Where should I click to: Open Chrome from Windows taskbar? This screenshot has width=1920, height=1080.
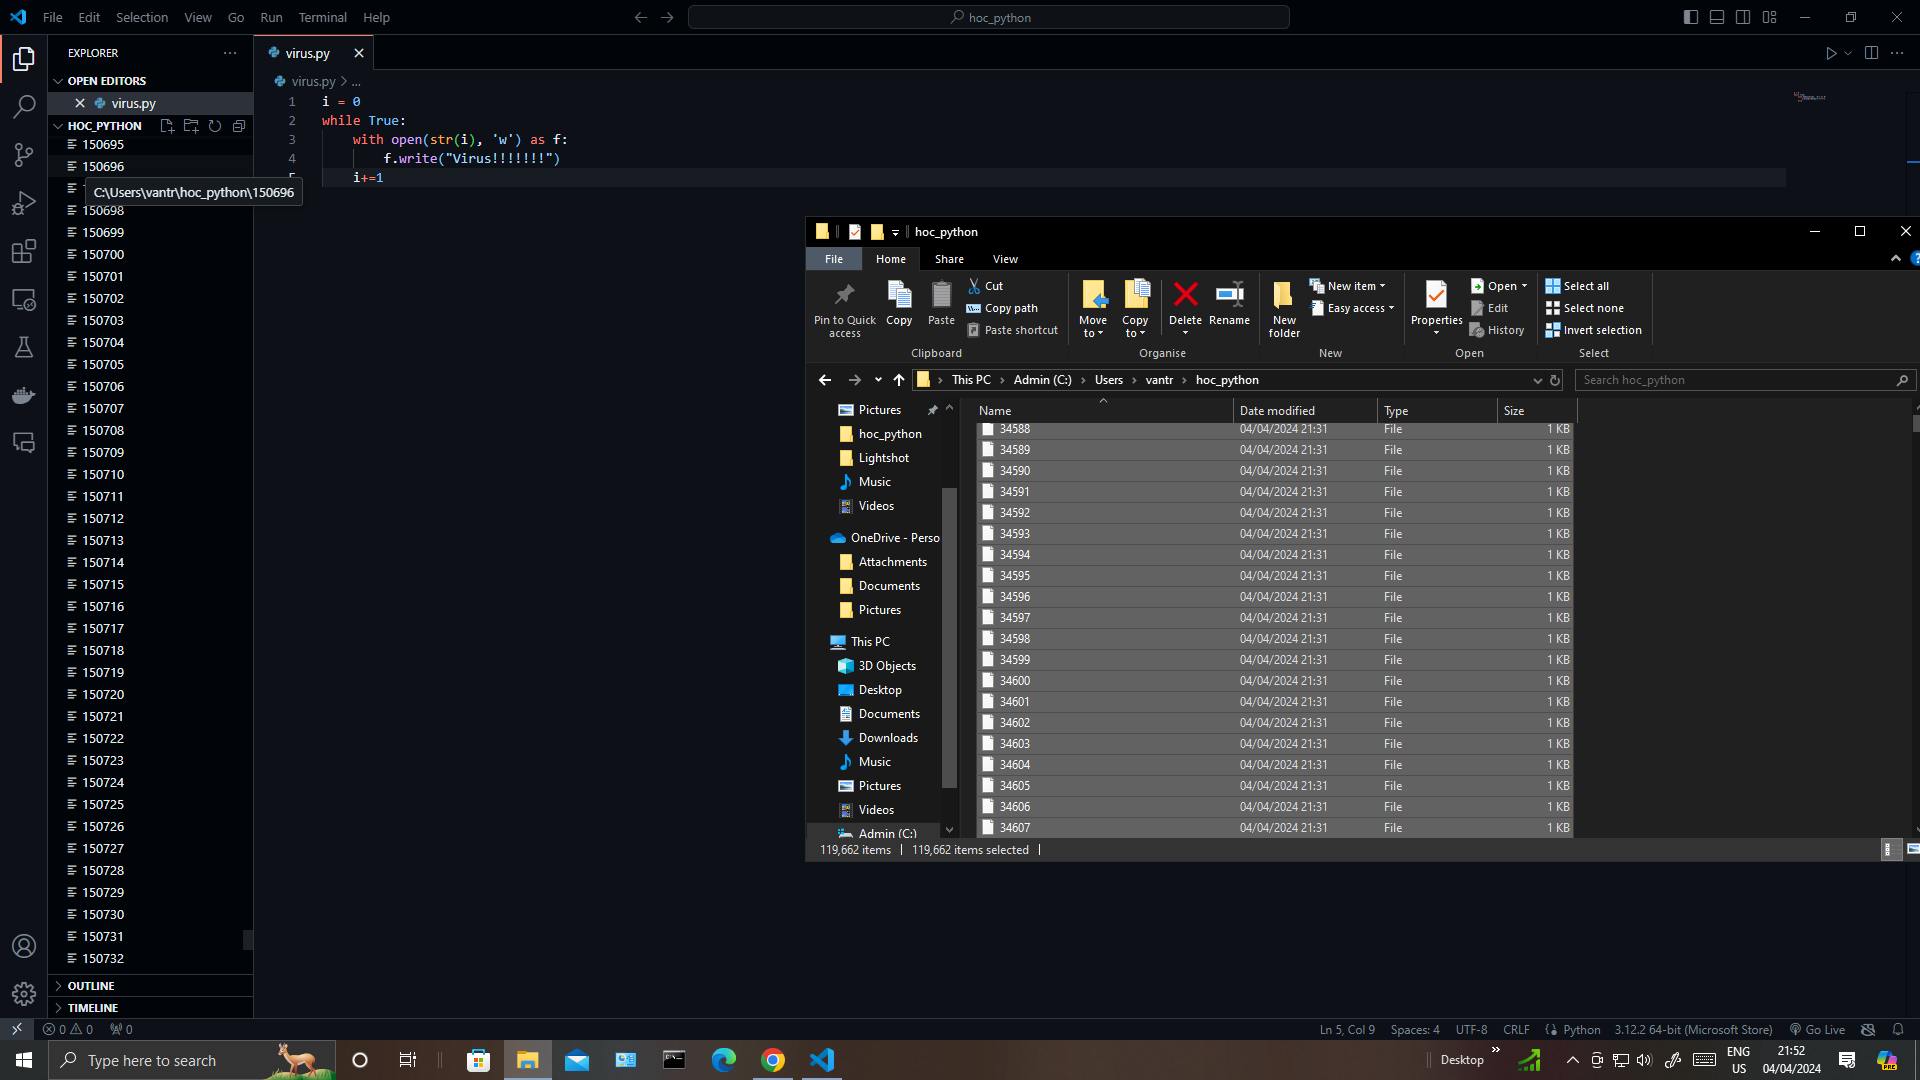pyautogui.click(x=772, y=1060)
